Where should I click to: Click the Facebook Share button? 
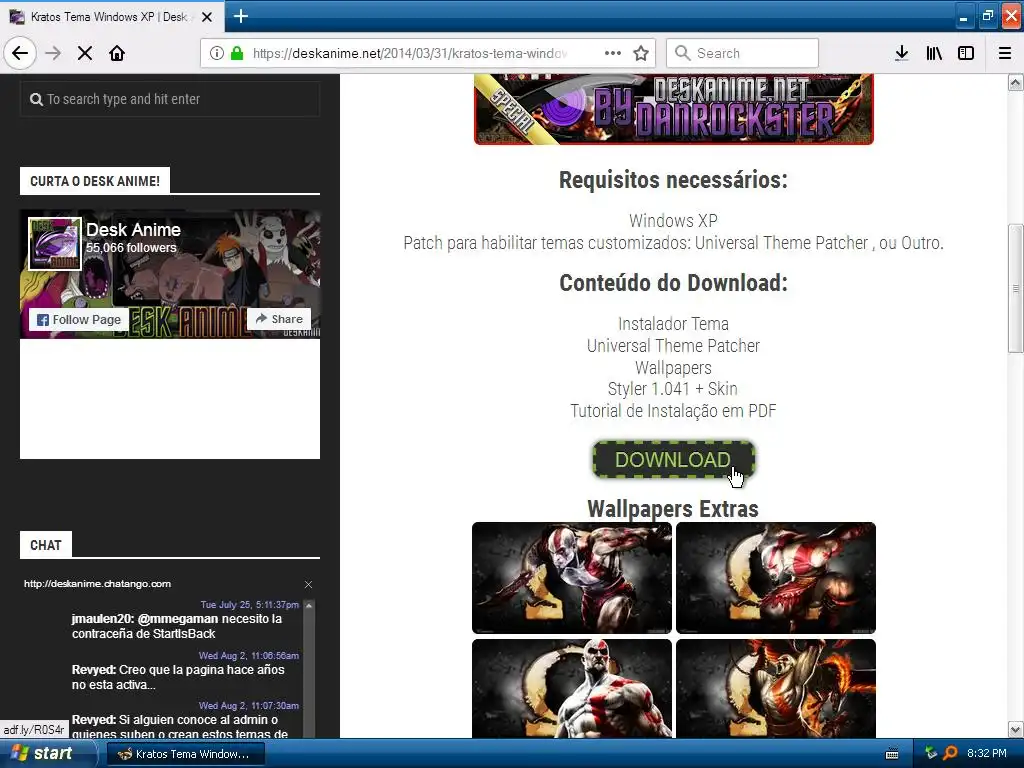click(279, 319)
